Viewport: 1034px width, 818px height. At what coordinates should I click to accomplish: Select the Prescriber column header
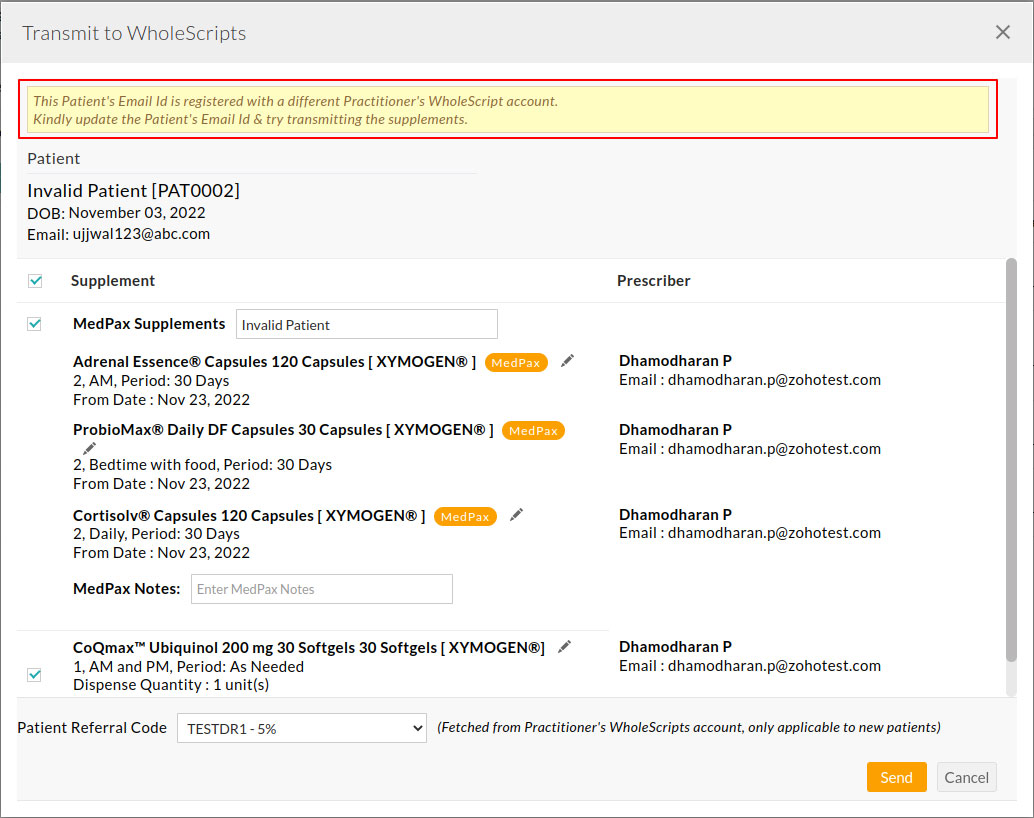(653, 281)
